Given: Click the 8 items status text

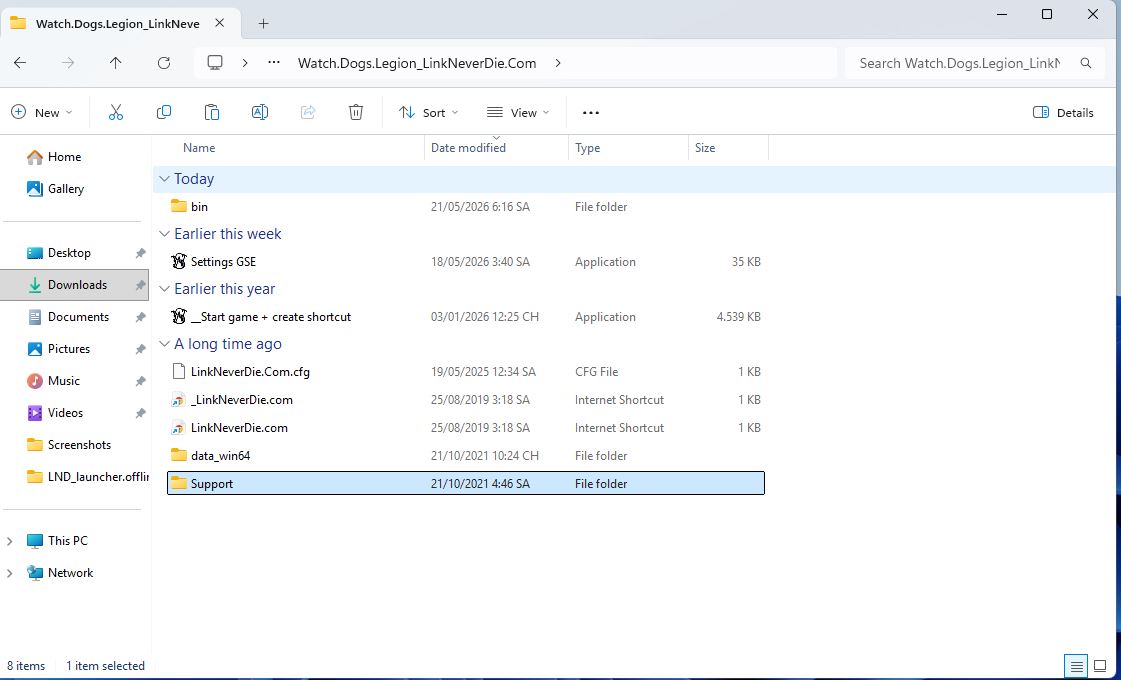Looking at the screenshot, I should (x=26, y=666).
